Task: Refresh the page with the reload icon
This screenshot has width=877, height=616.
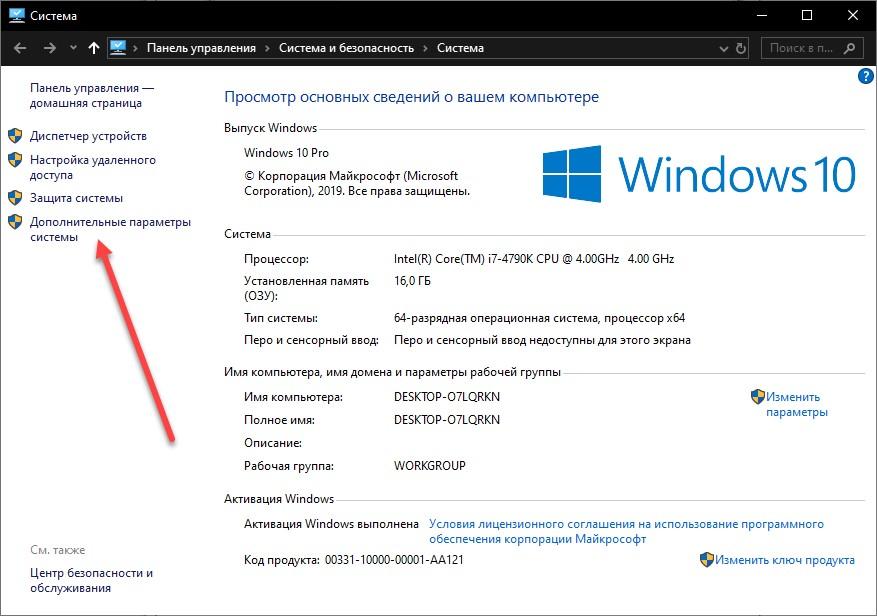Action: coord(741,49)
